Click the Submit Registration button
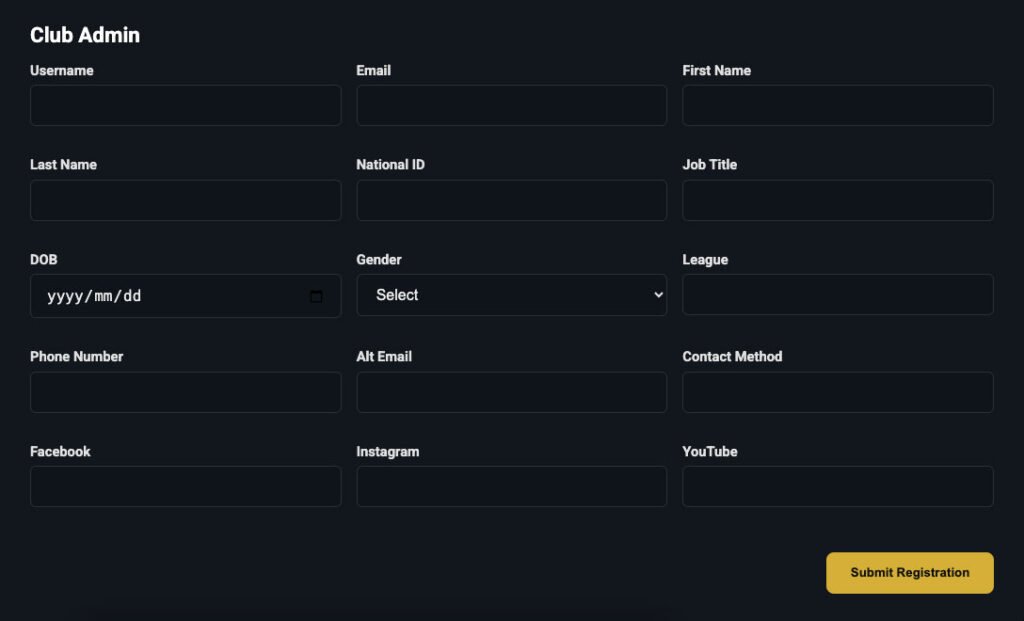Viewport: 1024px width, 621px height. [909, 573]
